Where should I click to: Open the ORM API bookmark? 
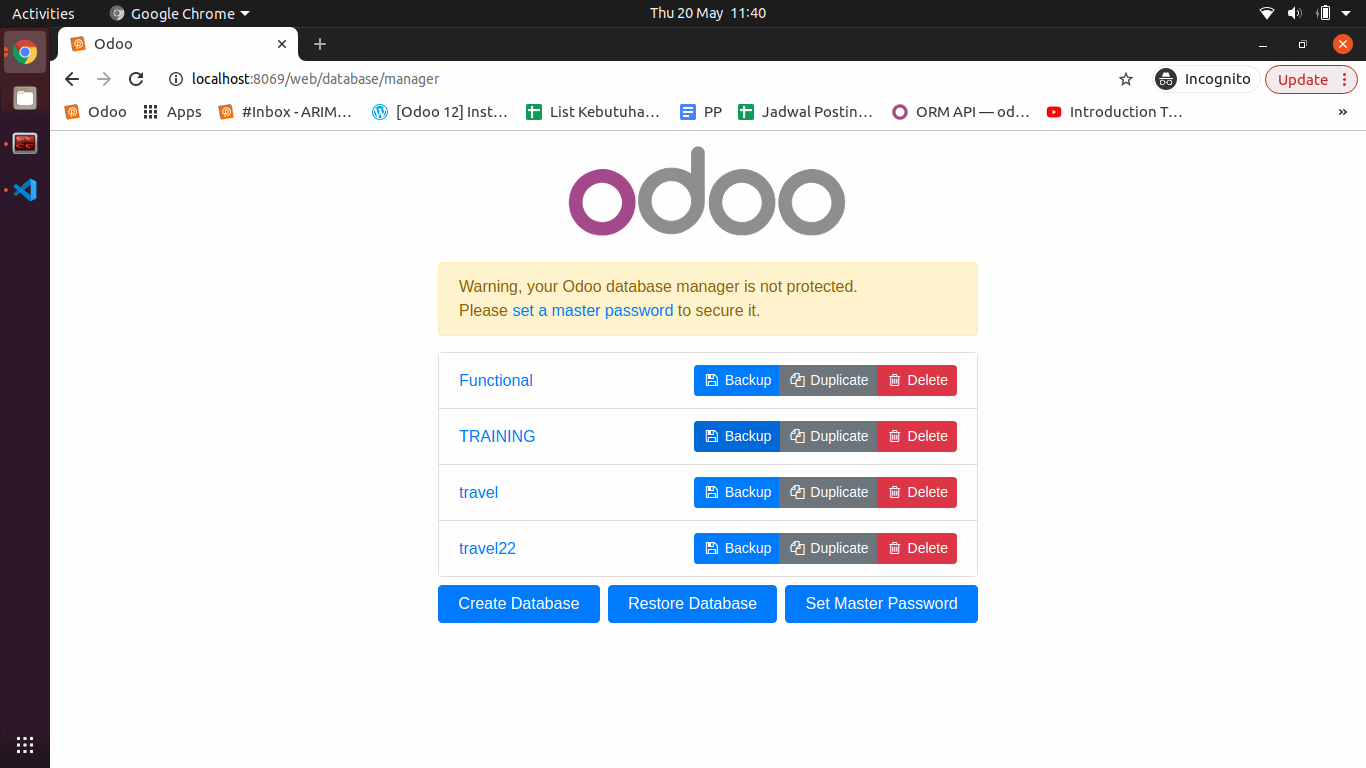(x=961, y=112)
